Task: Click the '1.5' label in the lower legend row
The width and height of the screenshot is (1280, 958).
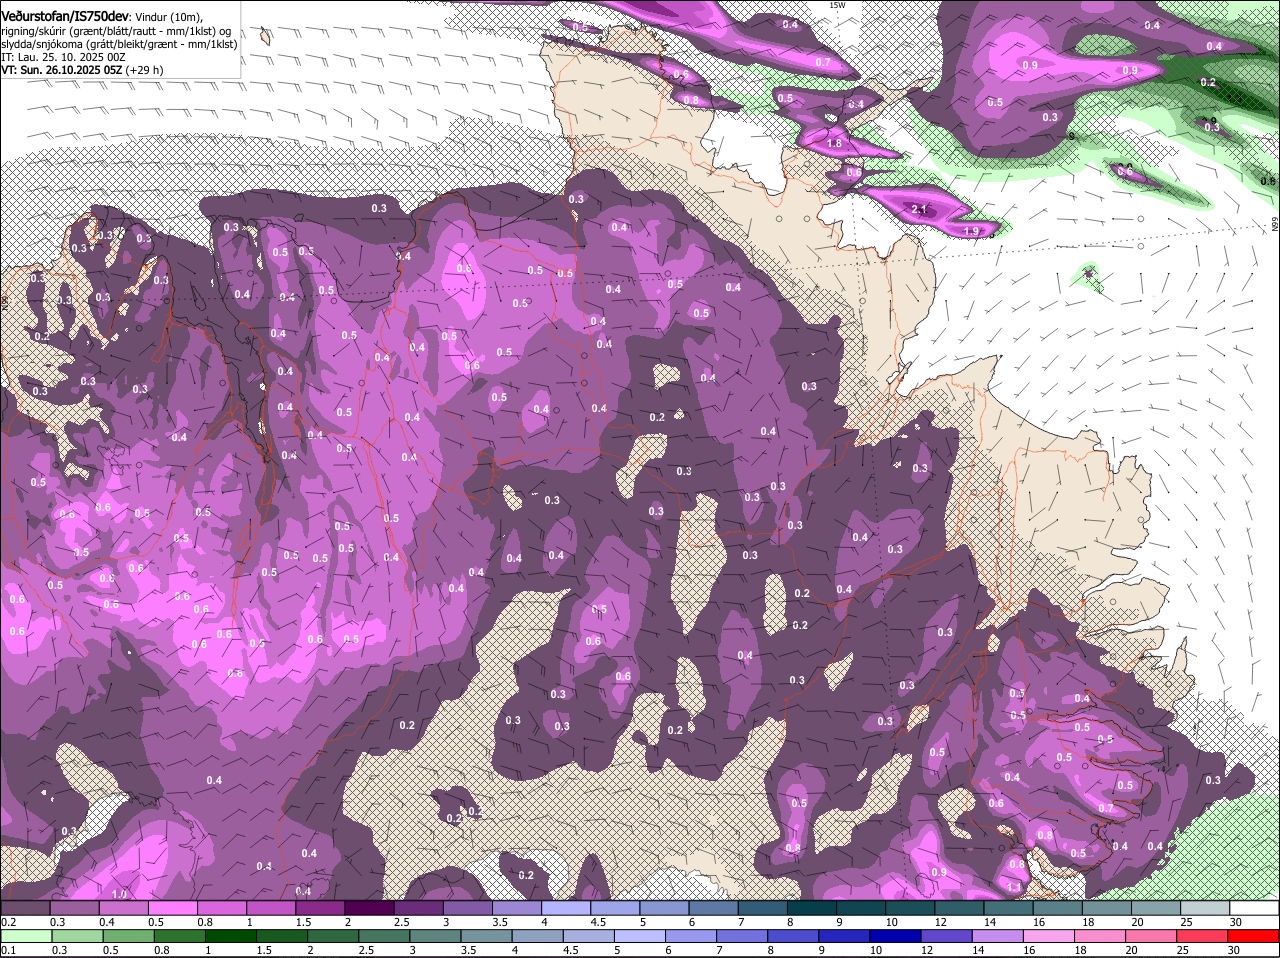Action: [264, 950]
